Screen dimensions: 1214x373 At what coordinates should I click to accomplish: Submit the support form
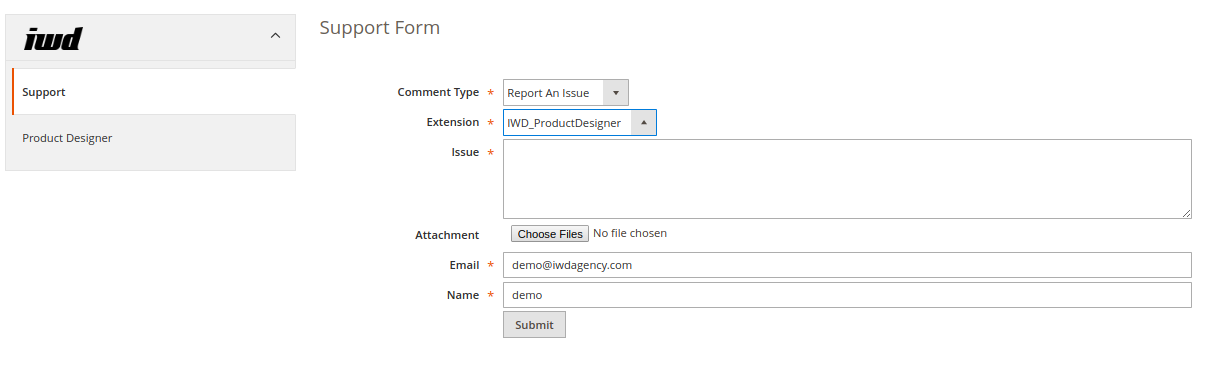[534, 325]
